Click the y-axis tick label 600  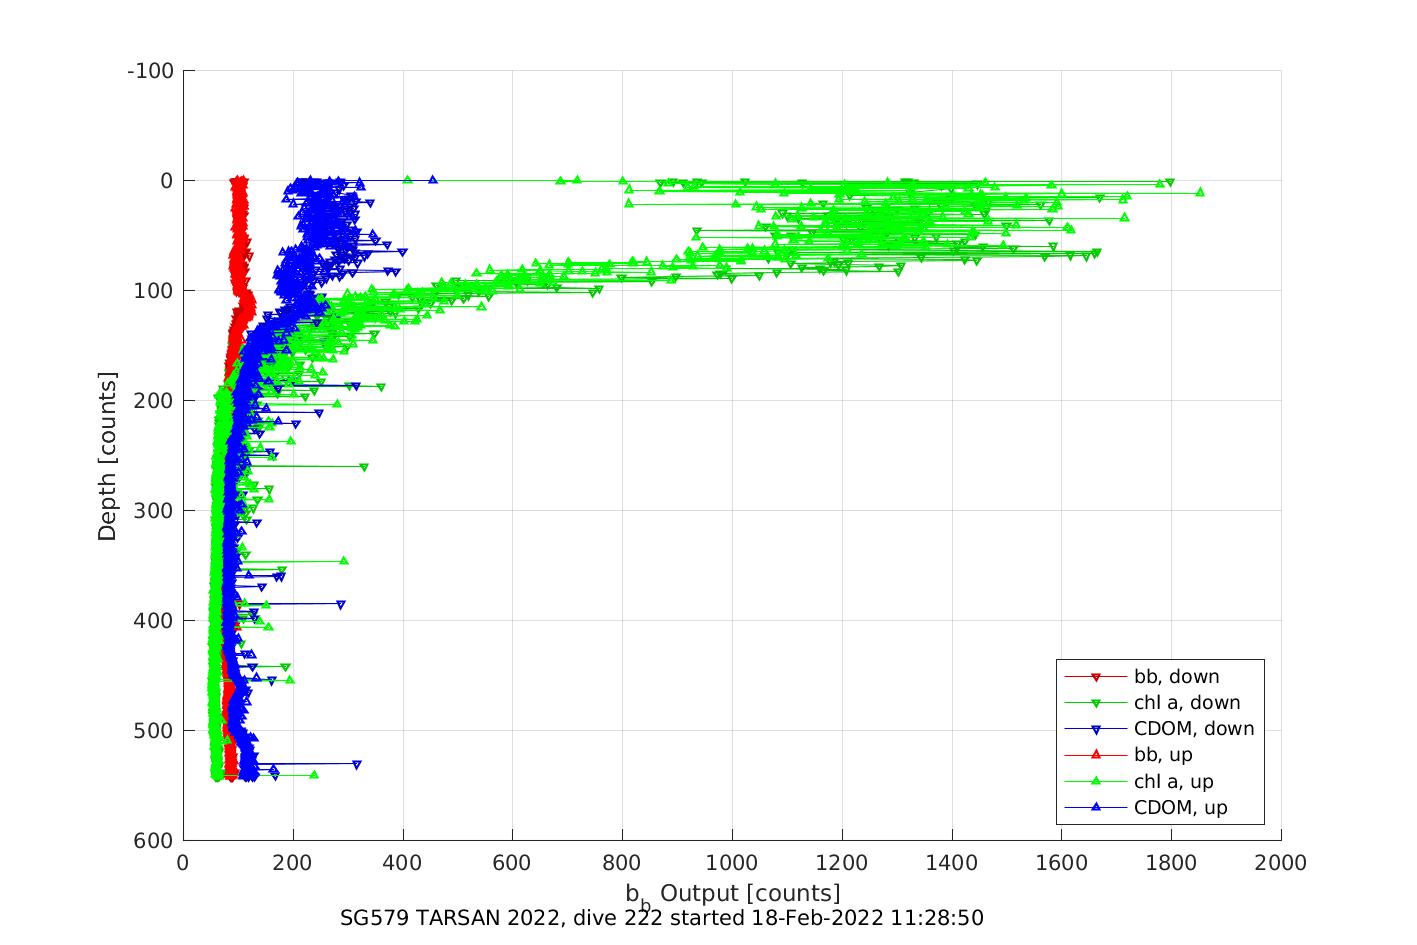[x=156, y=841]
